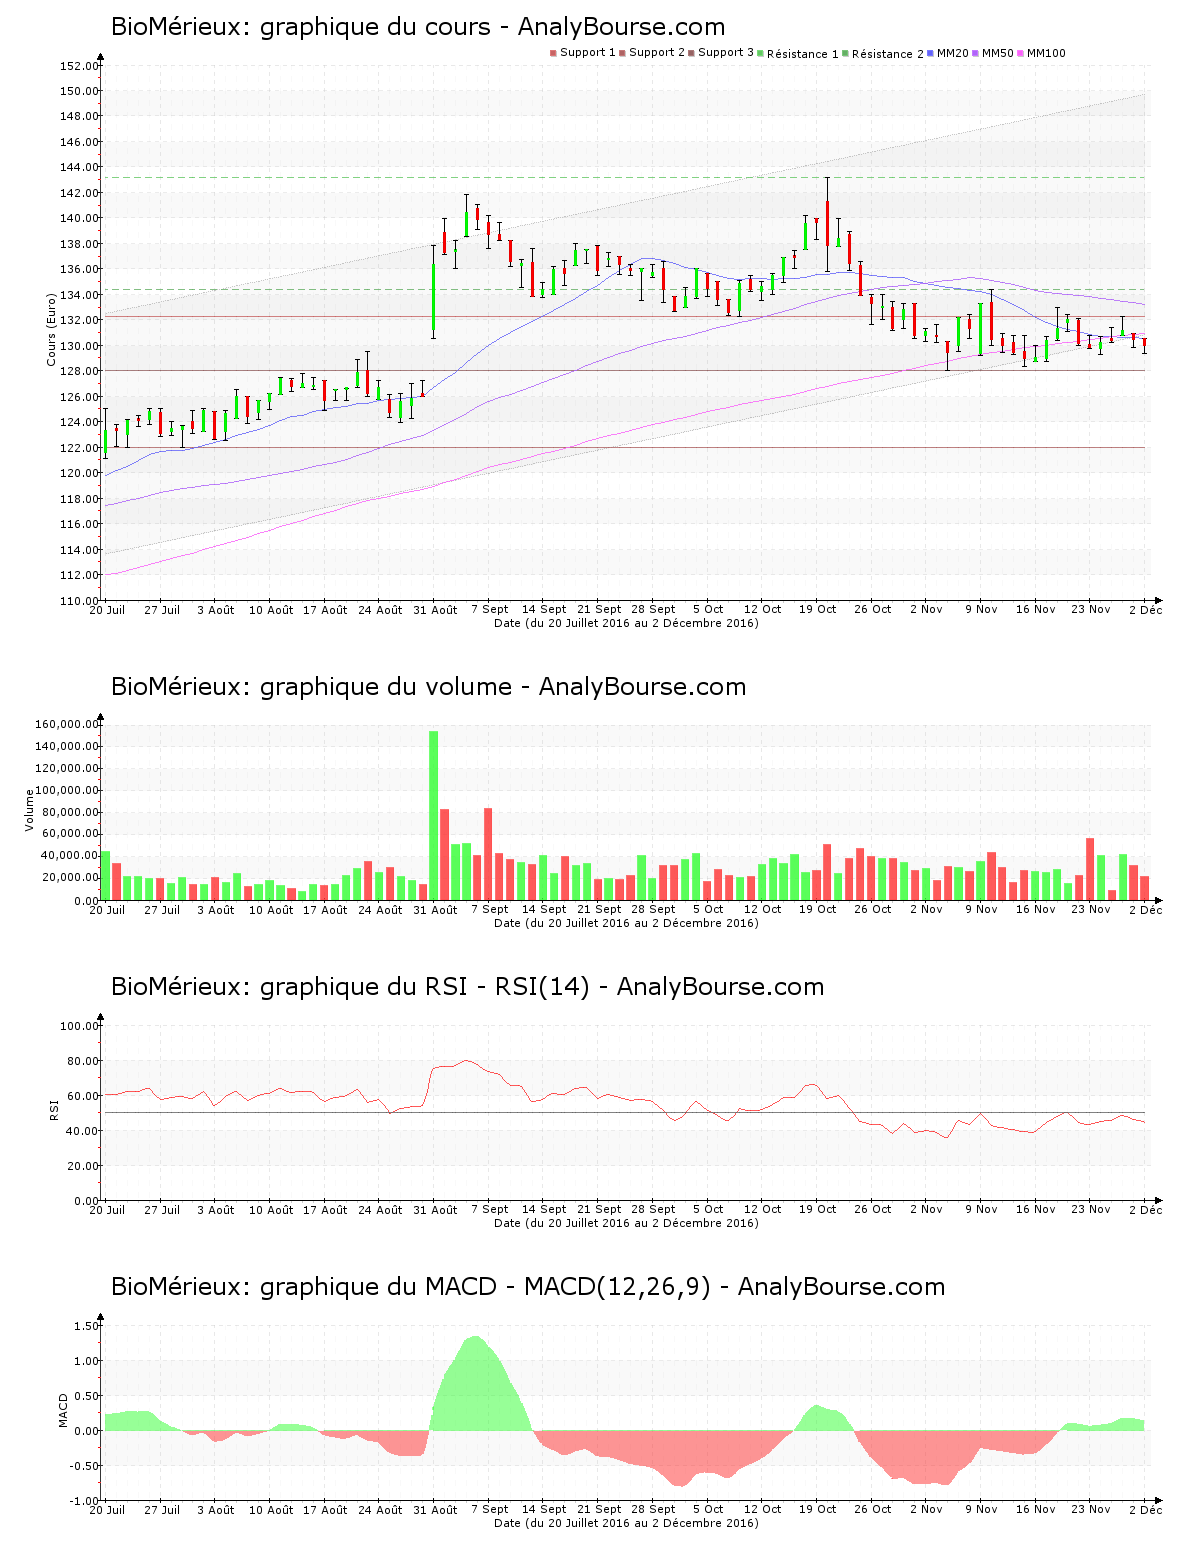Viewport: 1200px width, 1550px height.
Task: Click '7 Sept' date label on the volume chart
Action: pyautogui.click(x=490, y=909)
